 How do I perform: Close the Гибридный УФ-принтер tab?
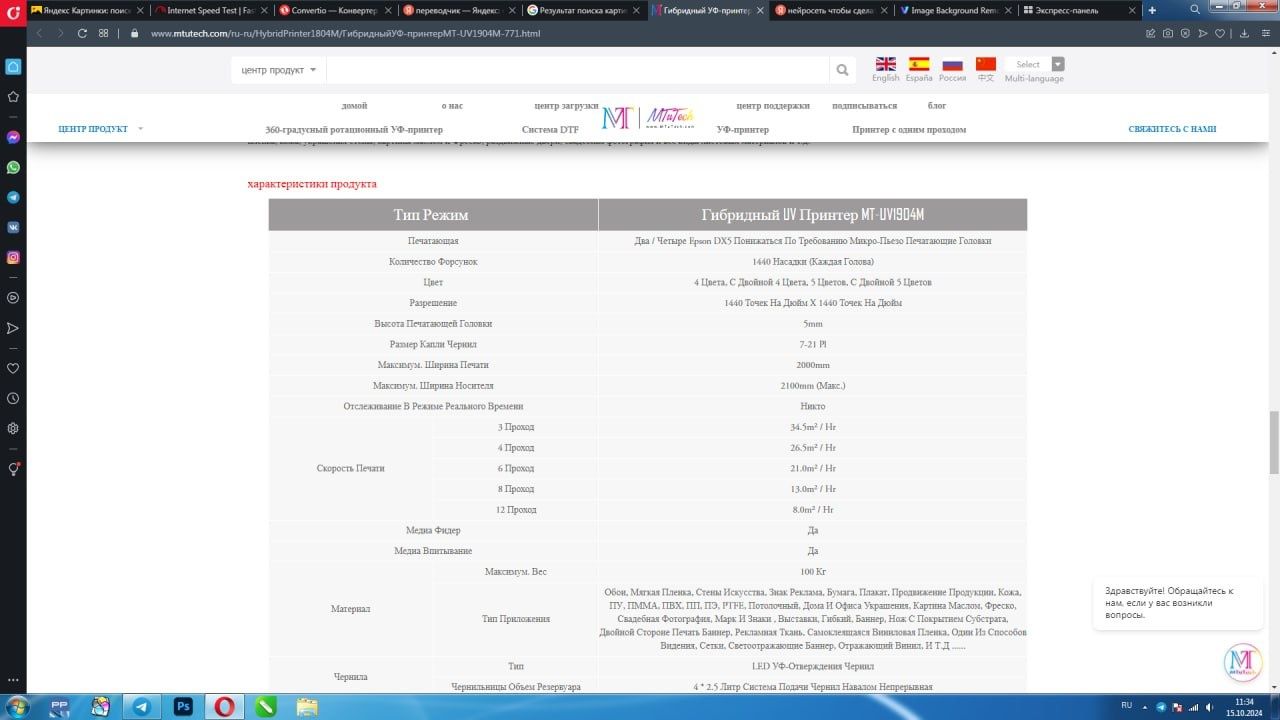pos(760,10)
